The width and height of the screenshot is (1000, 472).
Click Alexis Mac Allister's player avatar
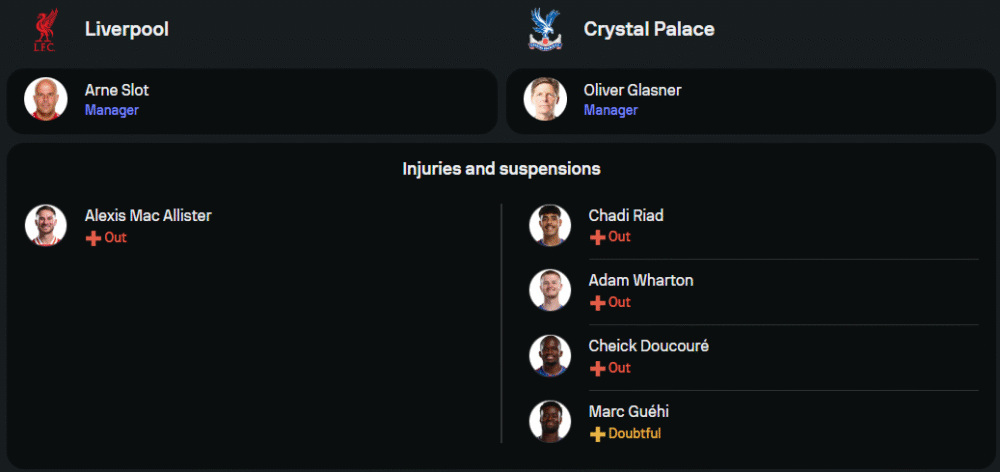(45, 225)
